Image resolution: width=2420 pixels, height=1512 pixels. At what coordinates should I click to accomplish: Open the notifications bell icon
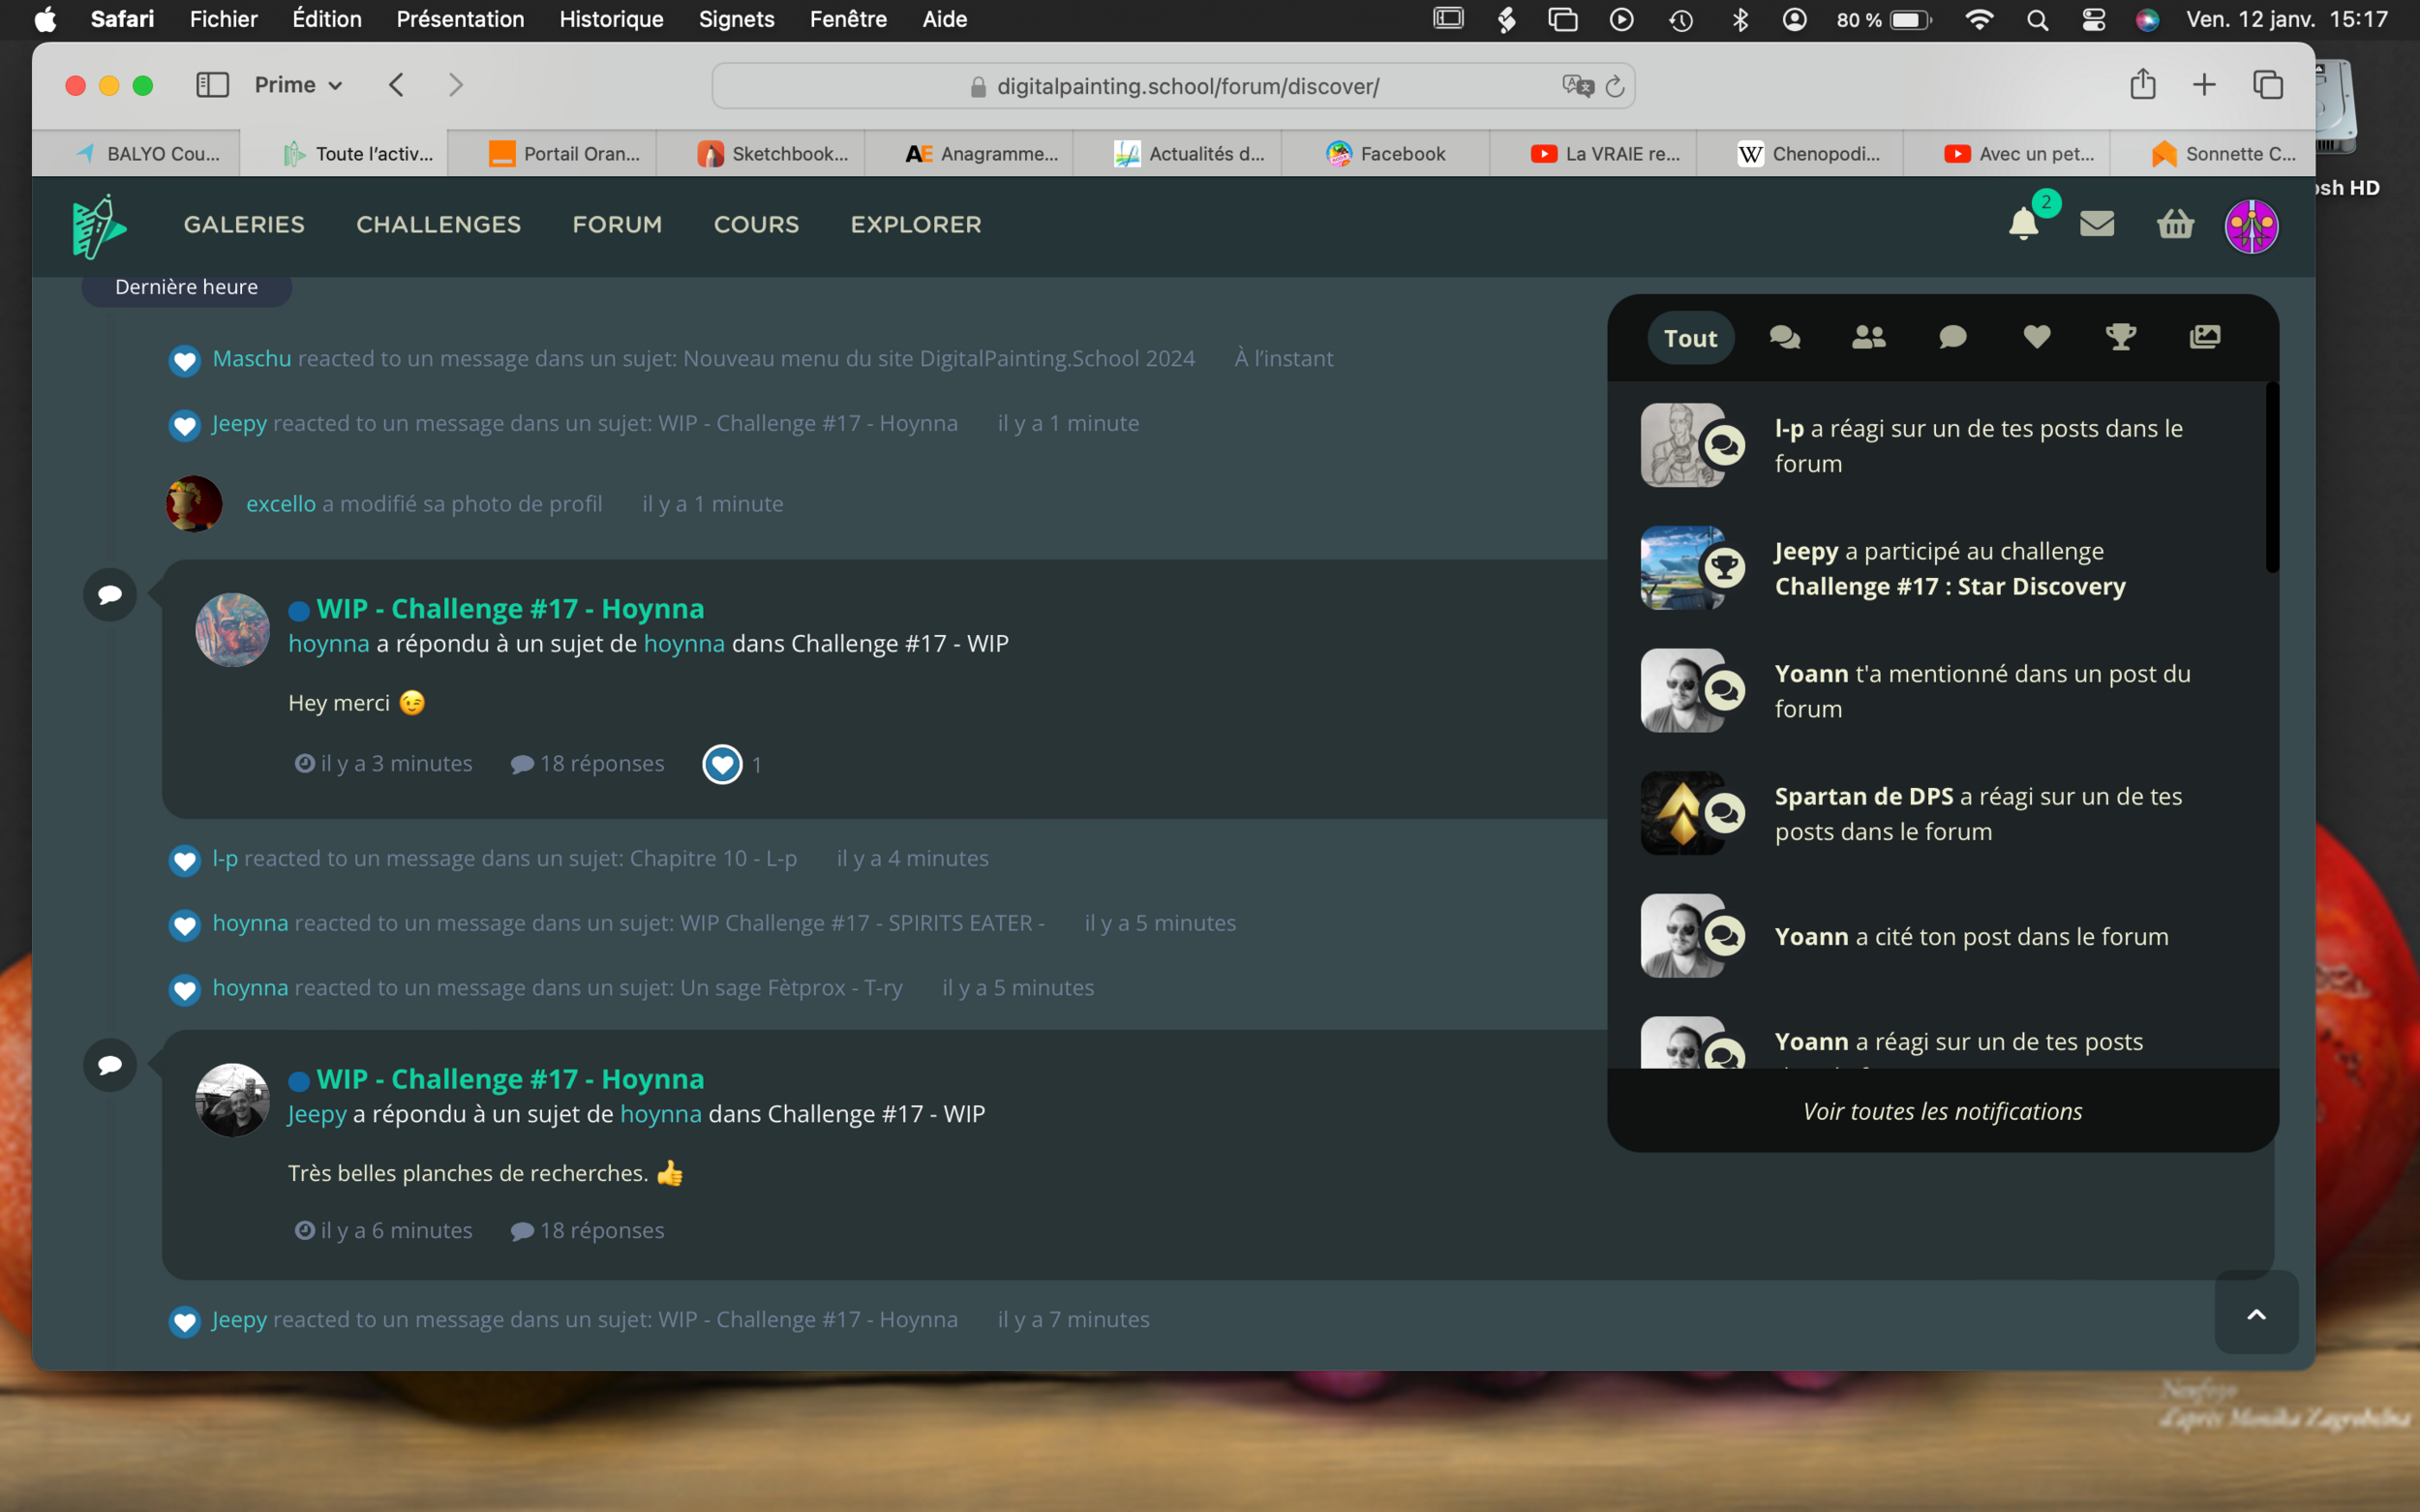(2023, 224)
